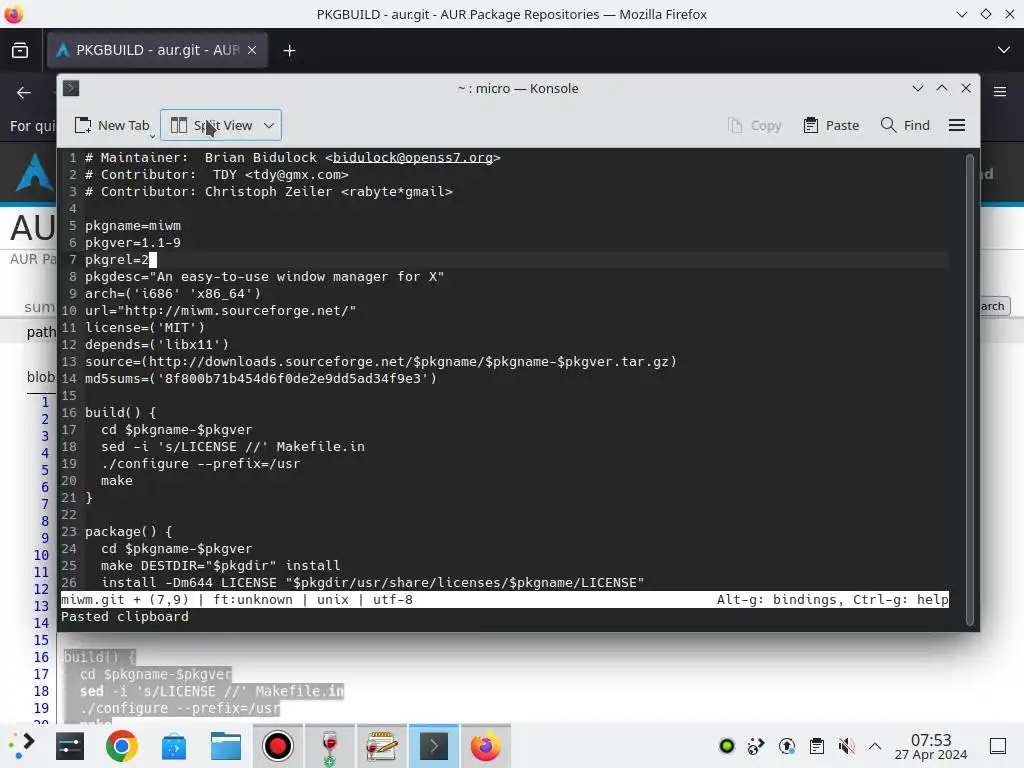Click the red record button taskbar icon
1024x768 pixels.
278,746
